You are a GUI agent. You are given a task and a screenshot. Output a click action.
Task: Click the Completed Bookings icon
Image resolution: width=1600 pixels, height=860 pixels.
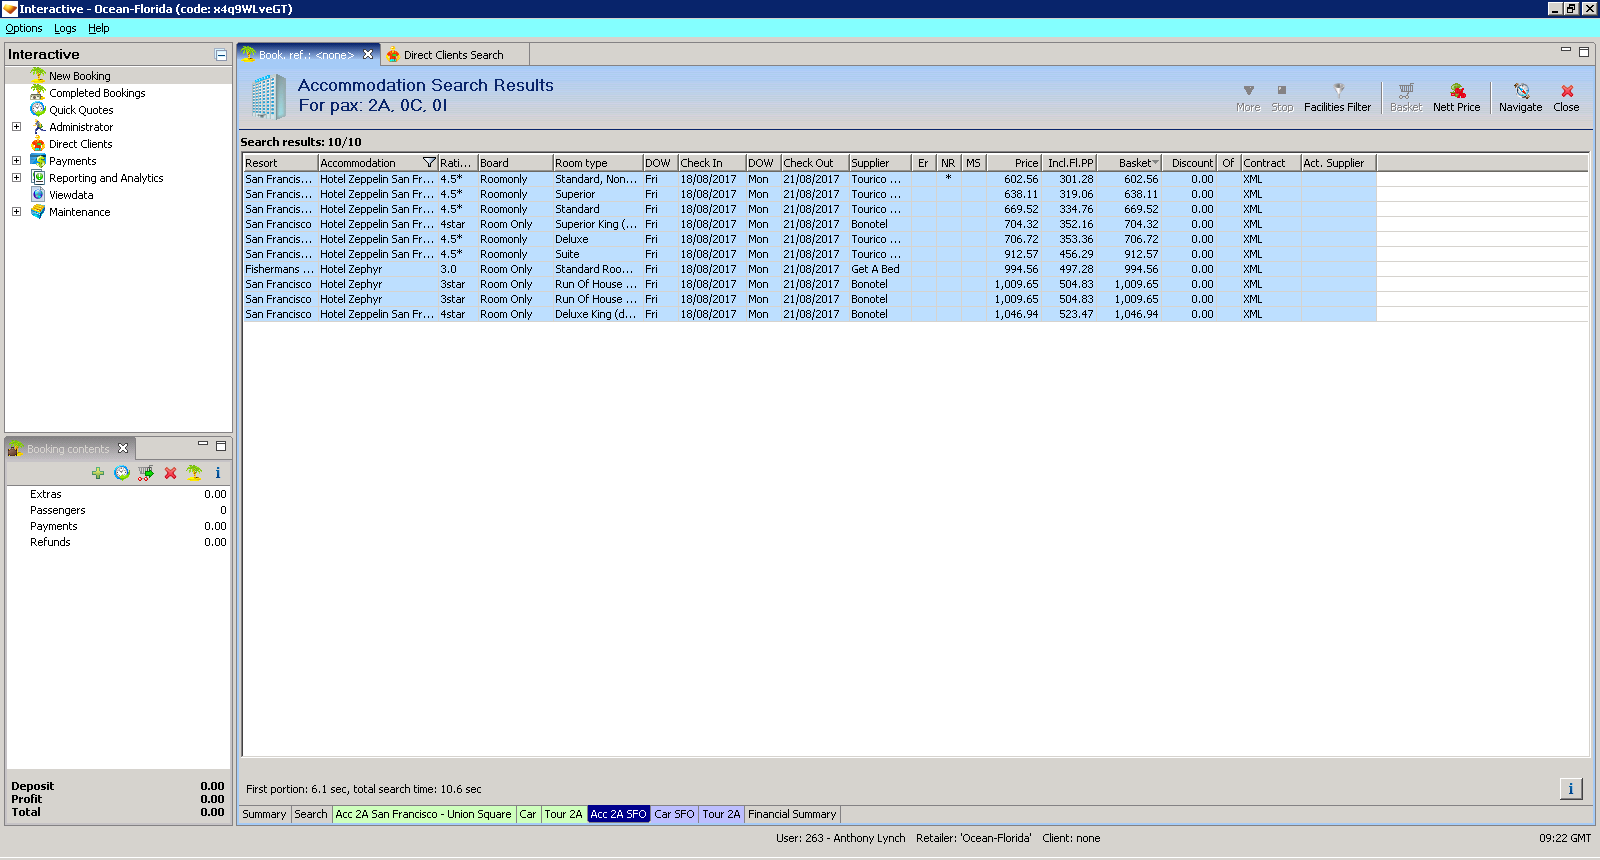[x=38, y=93]
